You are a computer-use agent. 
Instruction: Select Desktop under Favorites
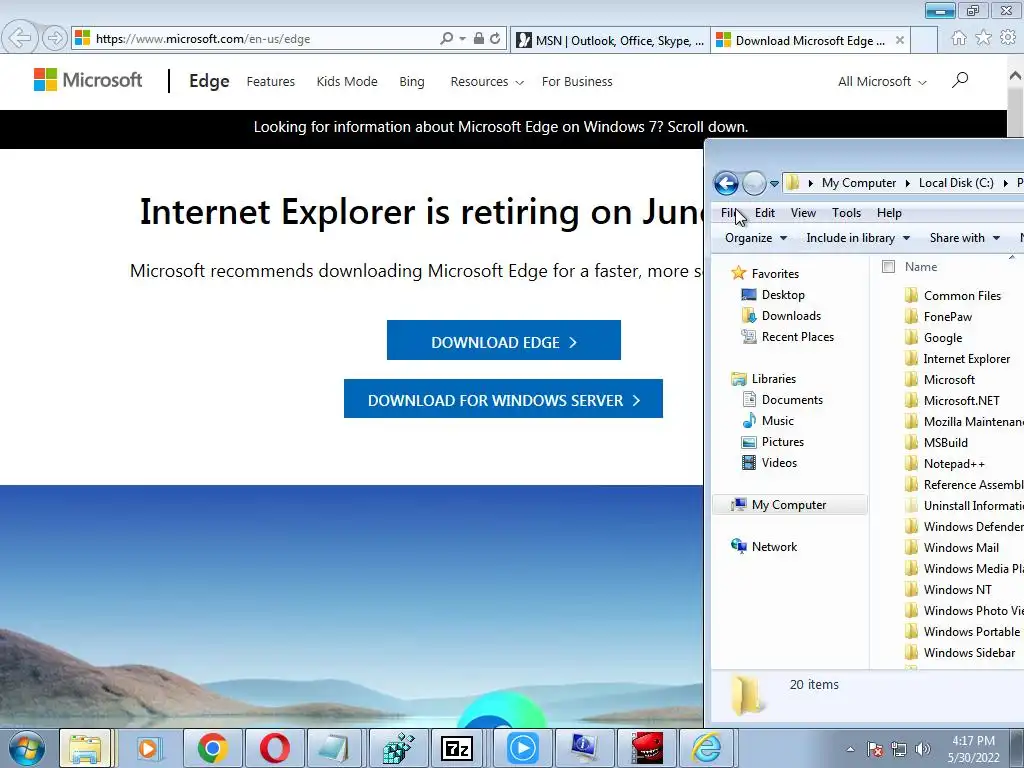tap(783, 295)
